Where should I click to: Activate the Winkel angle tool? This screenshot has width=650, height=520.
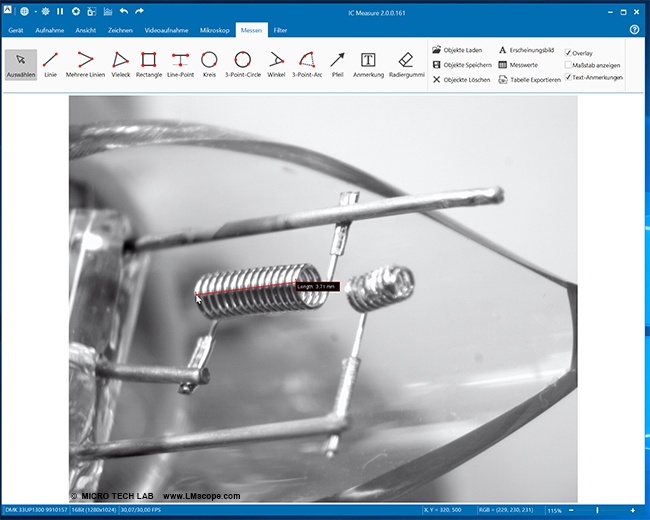click(276, 64)
